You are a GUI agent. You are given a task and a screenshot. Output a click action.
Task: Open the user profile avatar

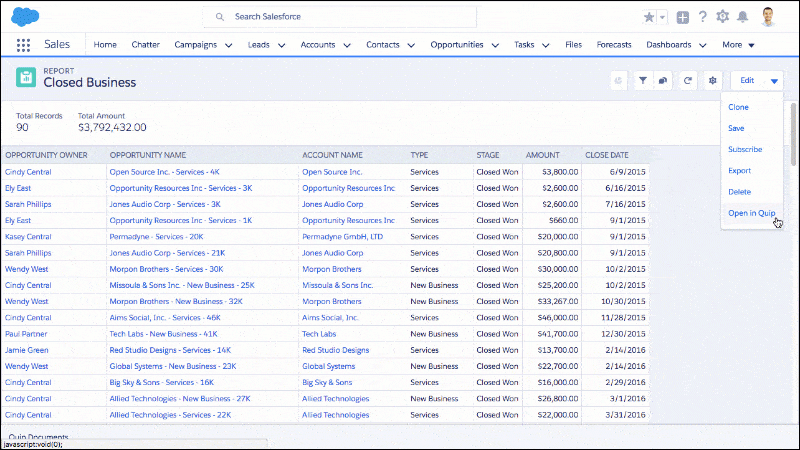[x=768, y=16]
